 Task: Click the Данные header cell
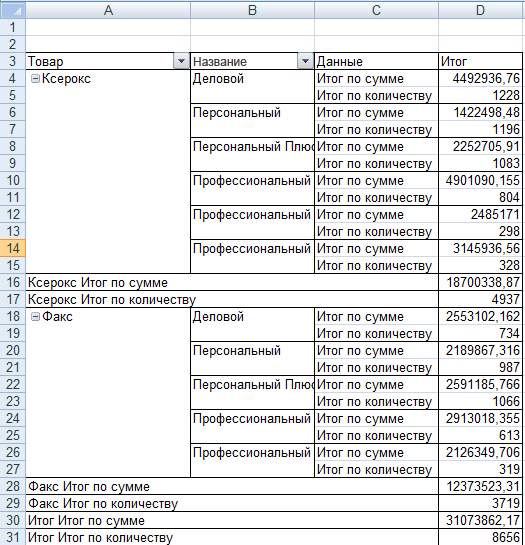click(376, 61)
